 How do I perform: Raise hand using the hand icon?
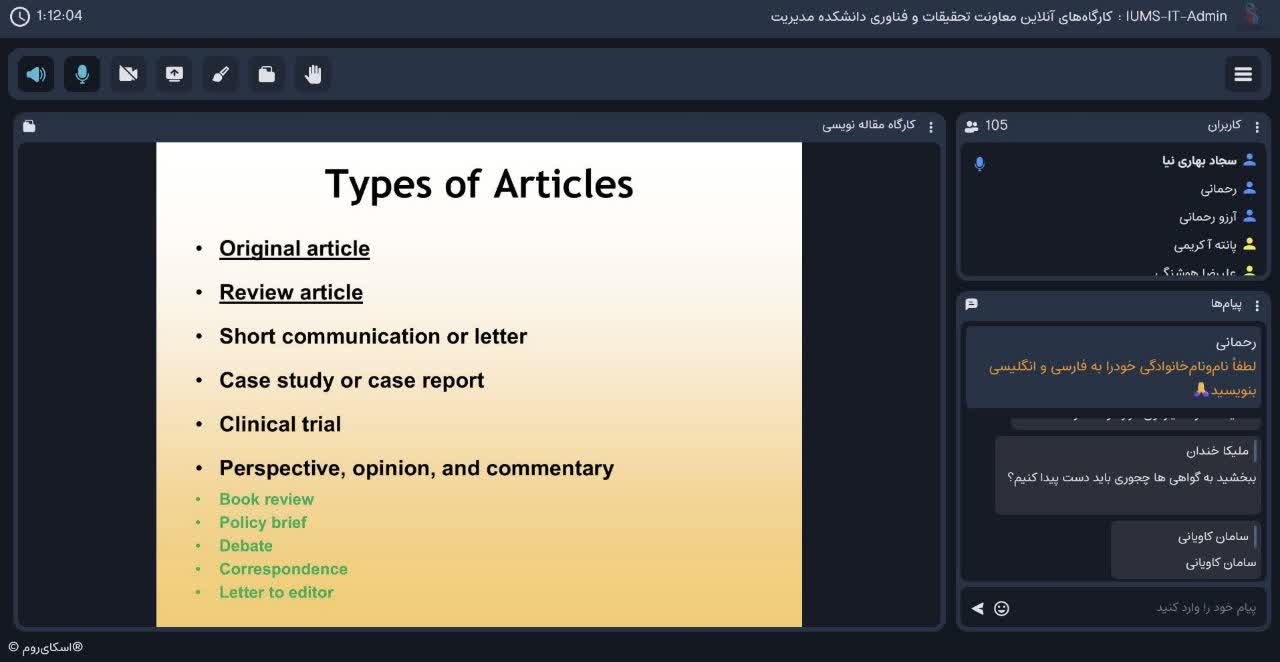(313, 74)
